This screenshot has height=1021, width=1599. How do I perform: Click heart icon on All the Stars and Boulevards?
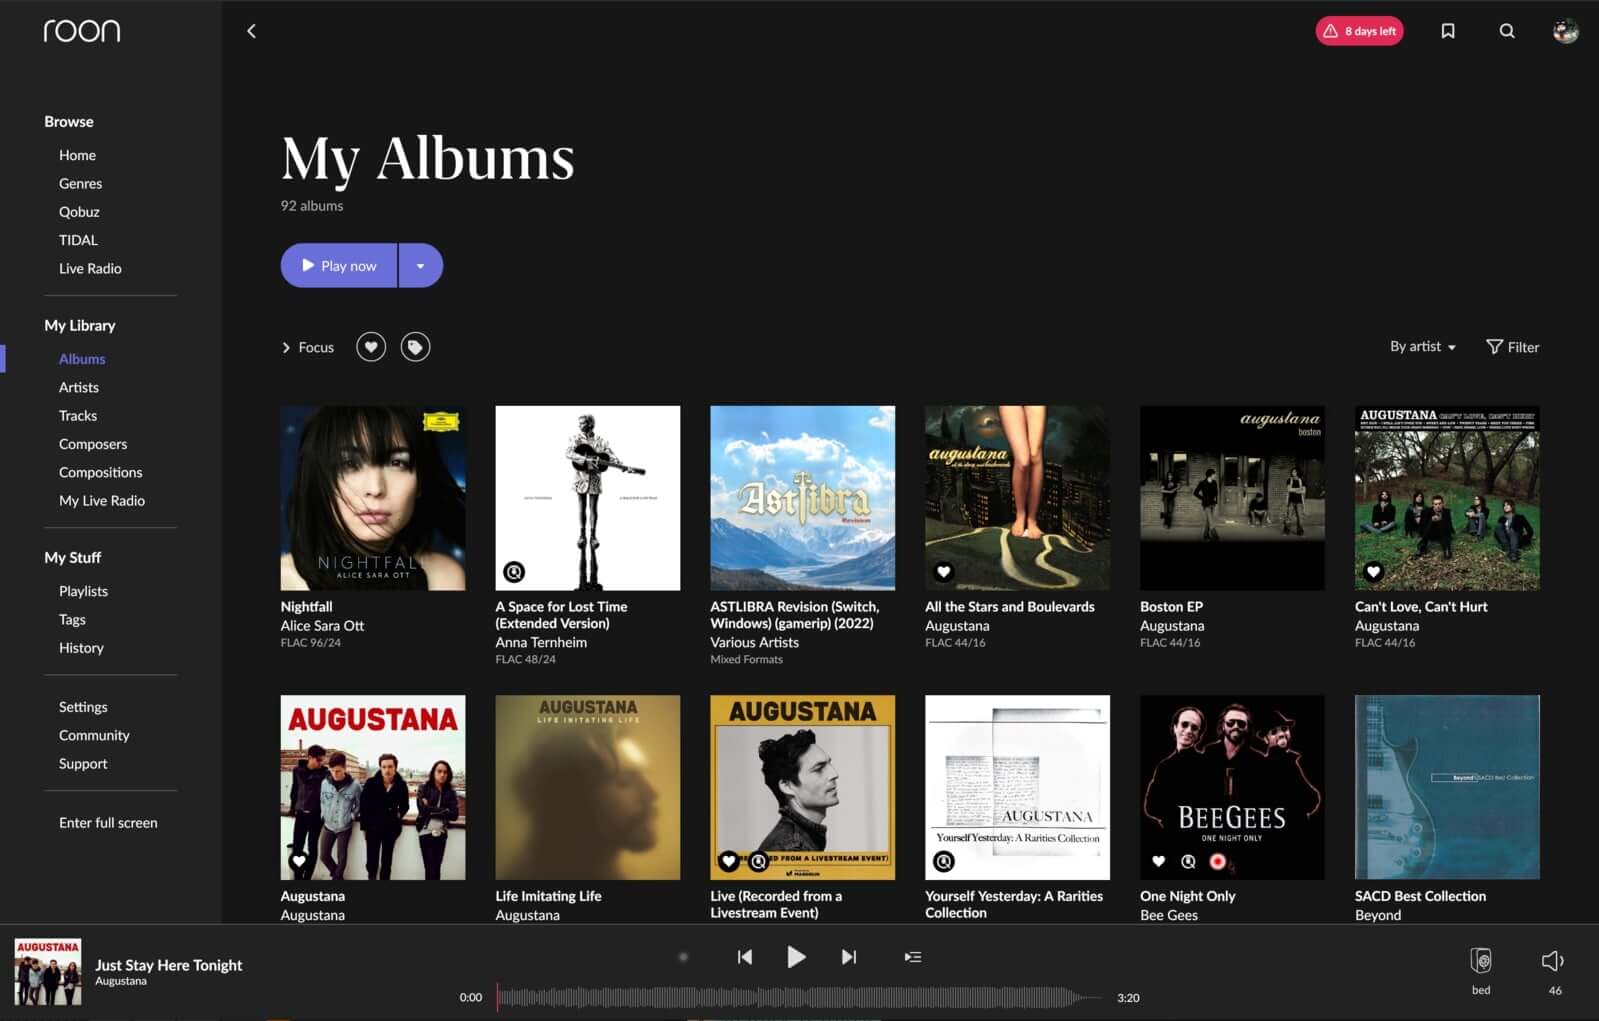coord(943,572)
